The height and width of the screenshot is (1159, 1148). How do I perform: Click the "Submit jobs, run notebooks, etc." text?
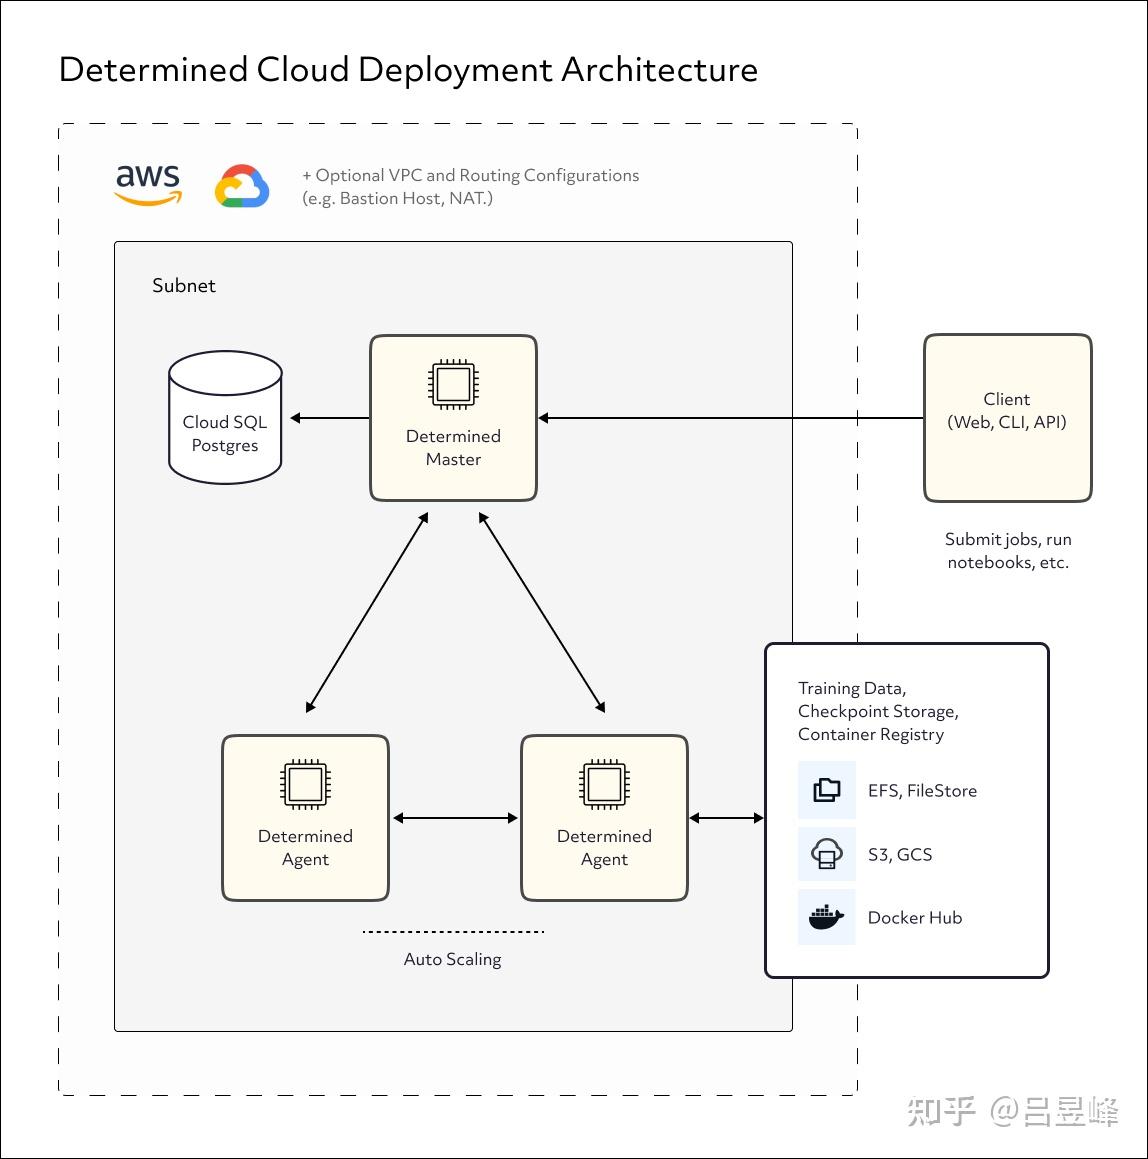click(1008, 550)
